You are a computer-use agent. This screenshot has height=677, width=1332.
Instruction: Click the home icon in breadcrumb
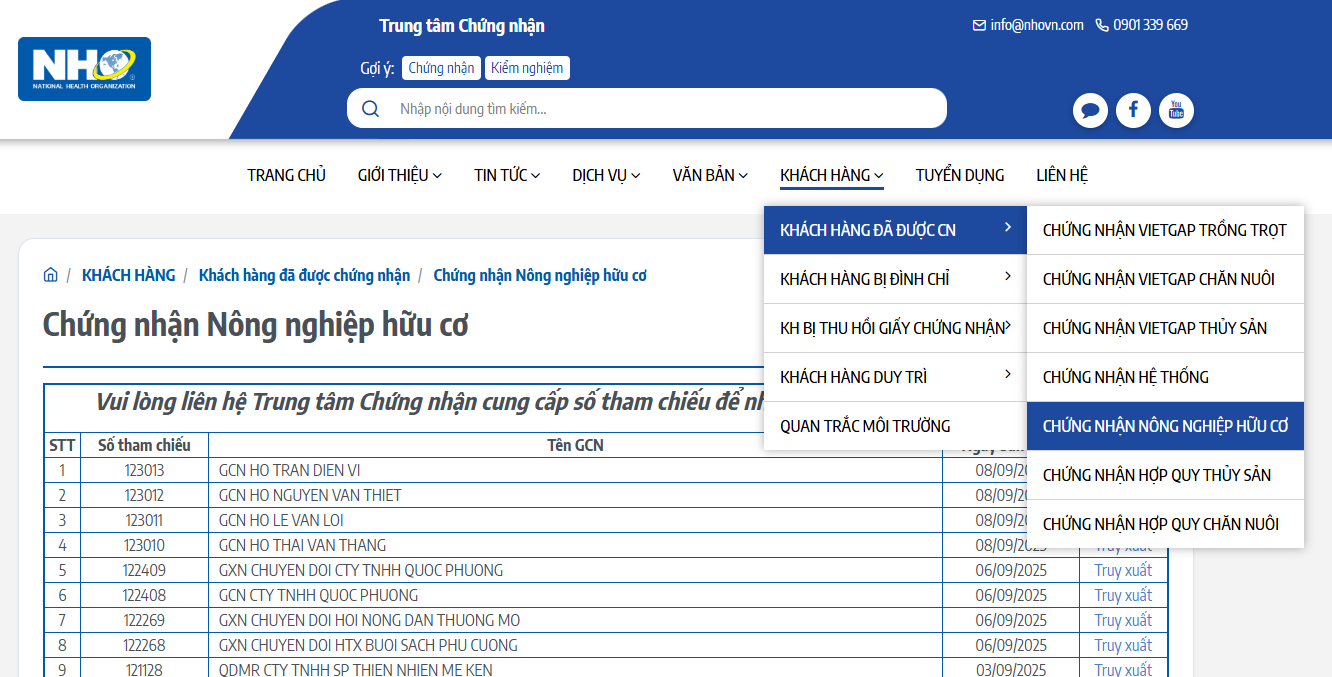tap(50, 275)
